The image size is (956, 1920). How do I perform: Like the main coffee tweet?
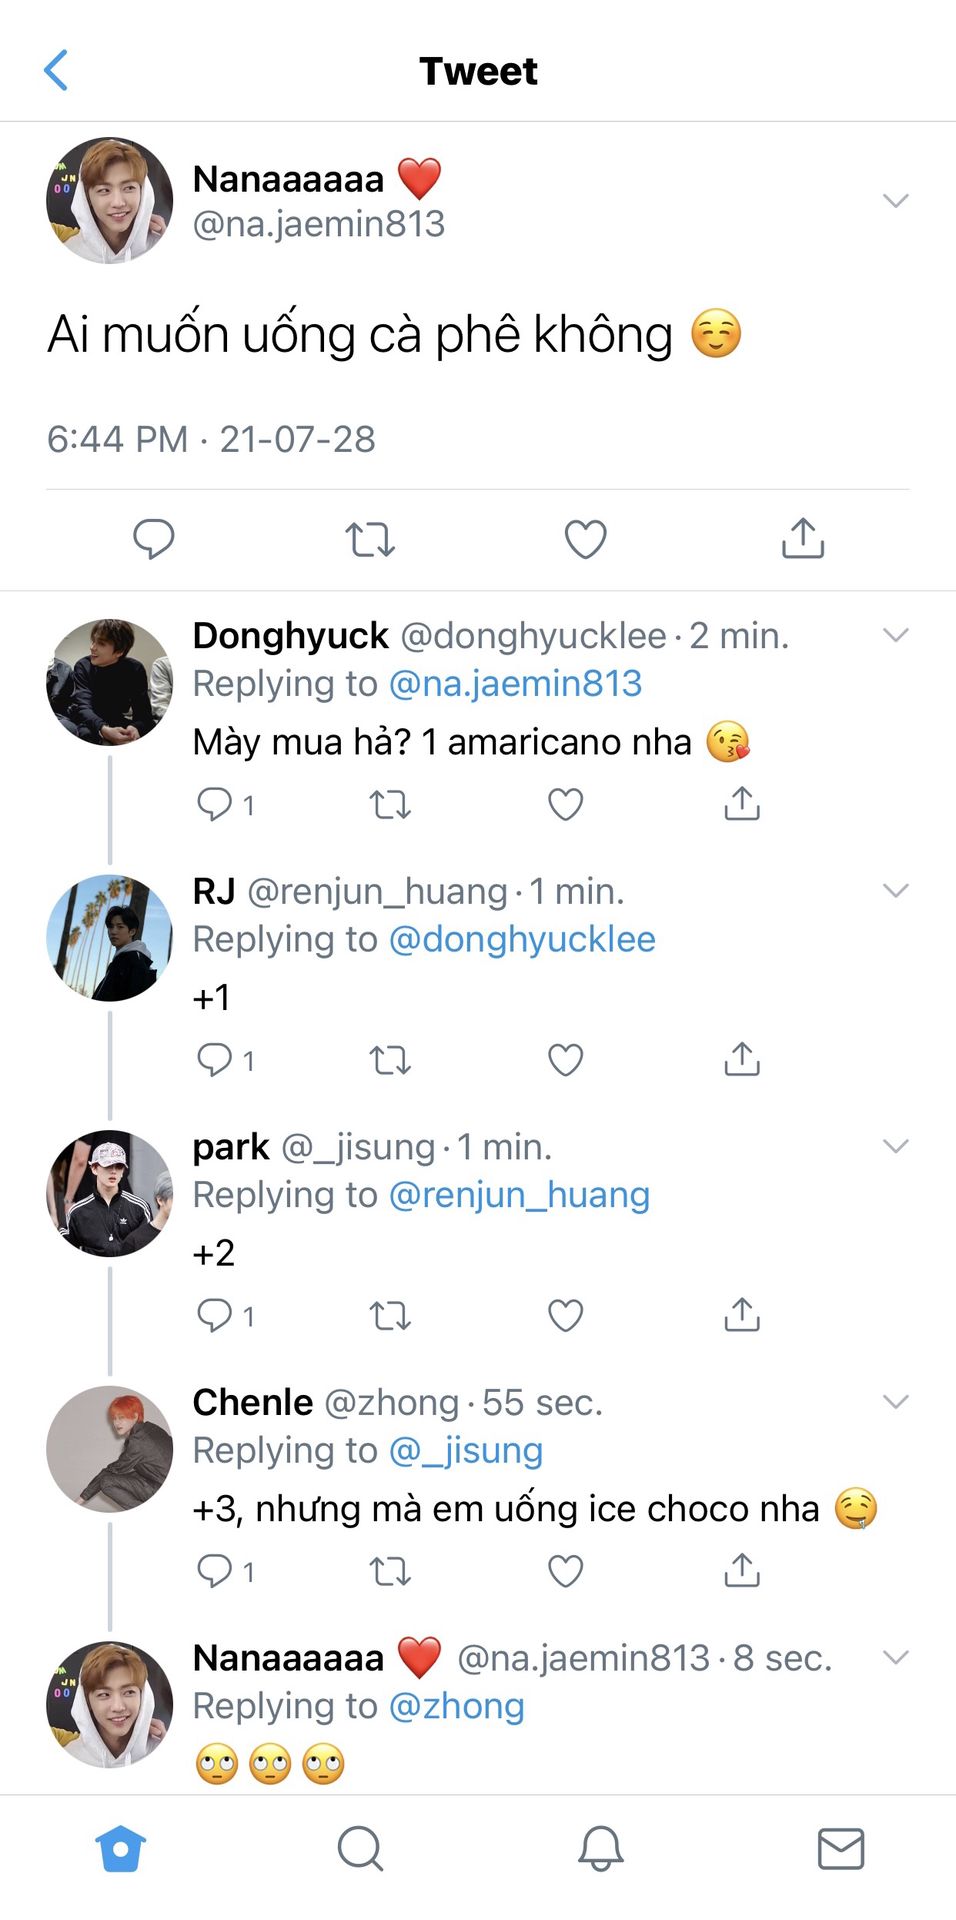(x=586, y=539)
